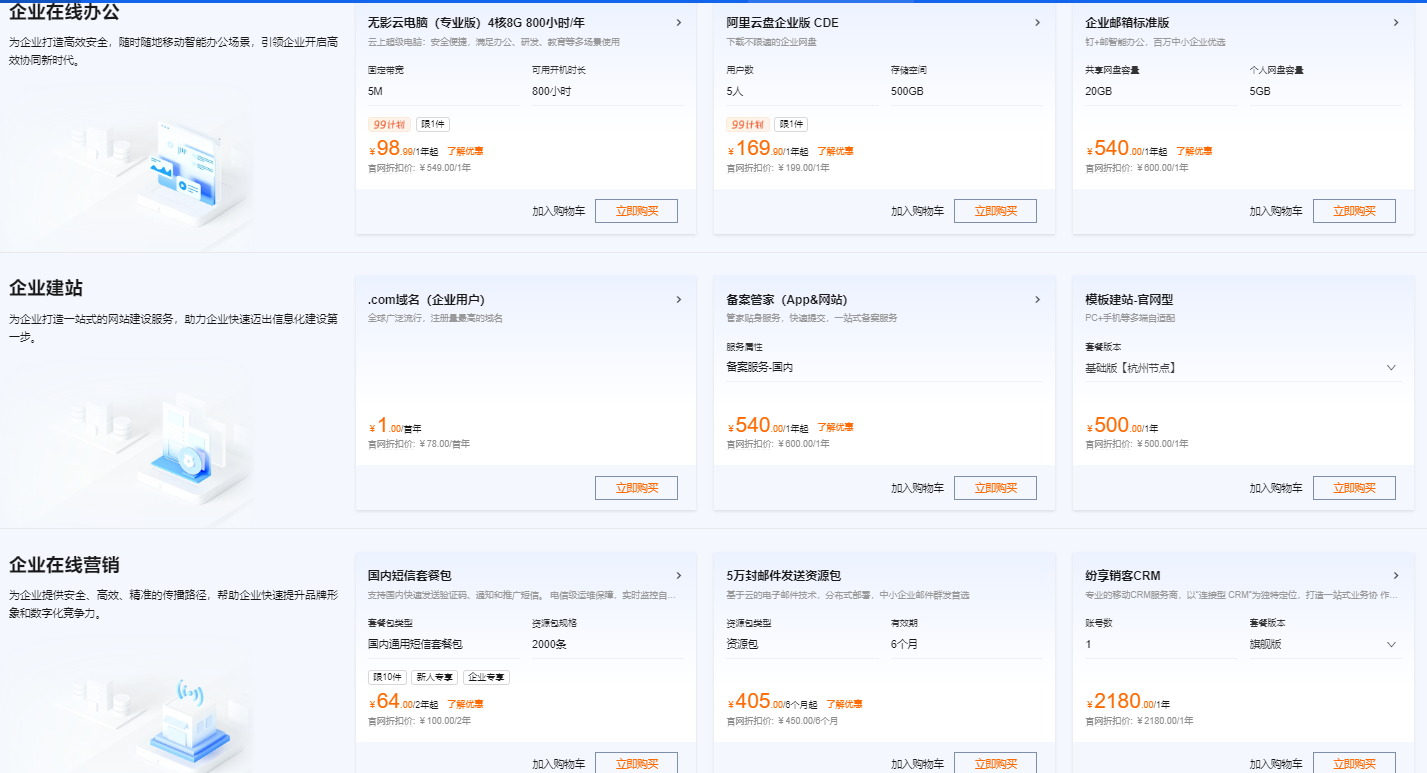The height and width of the screenshot is (773, 1427).
Task: Add 阿里云盘企业版 CDE to cart
Action: pos(917,211)
